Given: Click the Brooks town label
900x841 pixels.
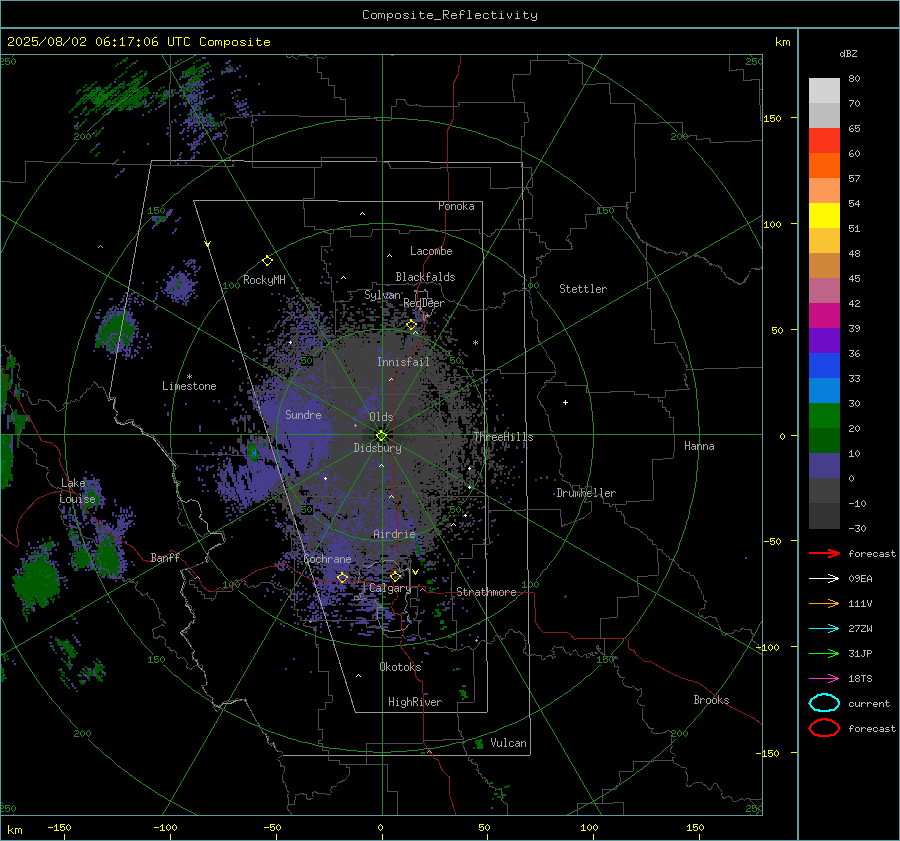Looking at the screenshot, I should coord(711,700).
